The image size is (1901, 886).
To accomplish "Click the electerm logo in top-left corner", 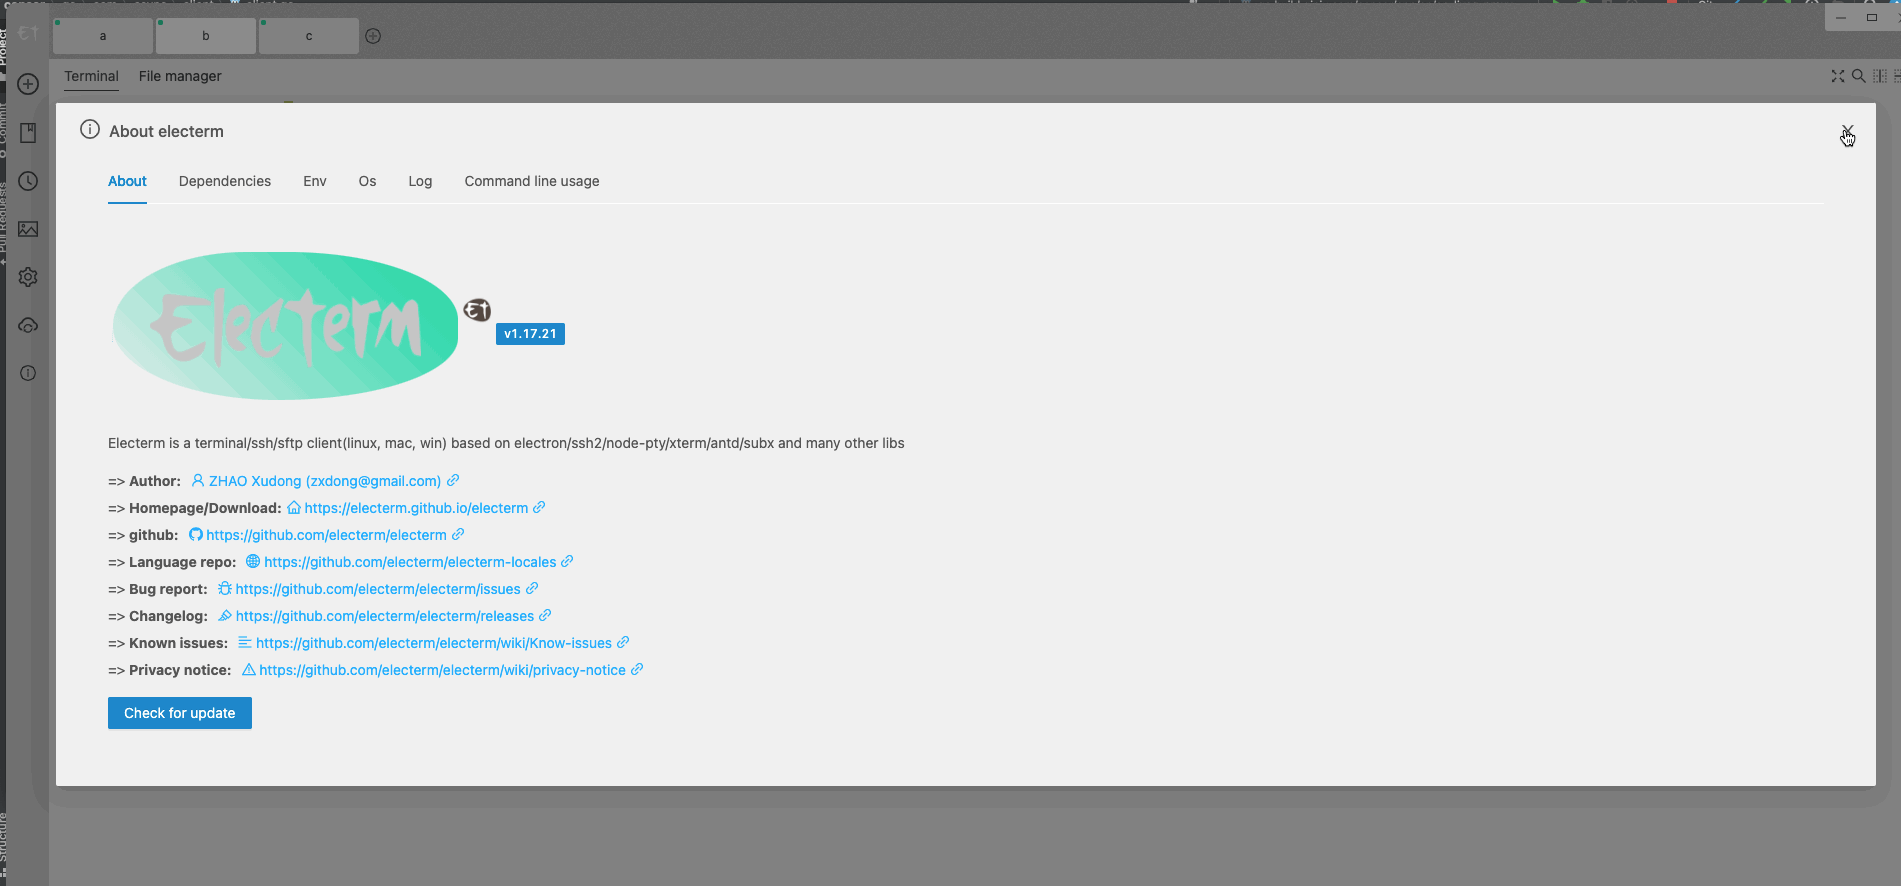I will [x=28, y=33].
